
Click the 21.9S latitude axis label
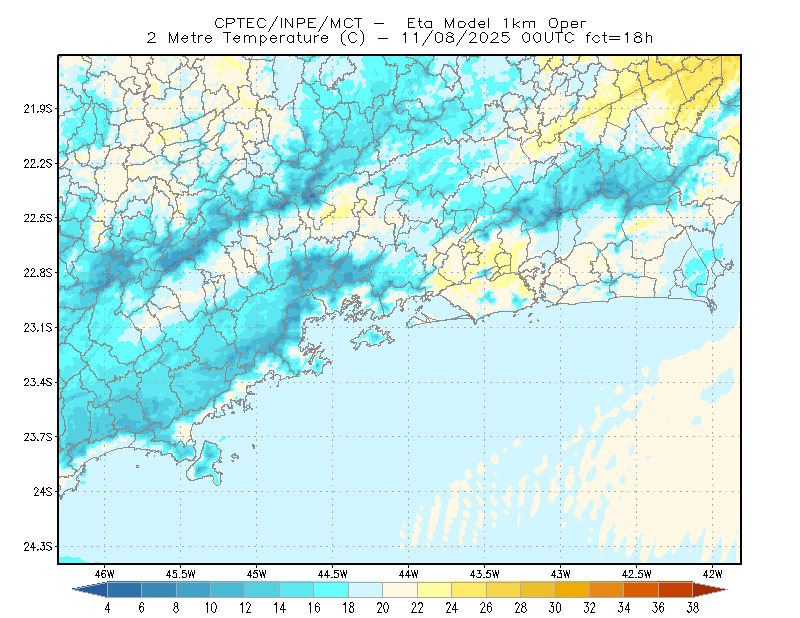38,109
